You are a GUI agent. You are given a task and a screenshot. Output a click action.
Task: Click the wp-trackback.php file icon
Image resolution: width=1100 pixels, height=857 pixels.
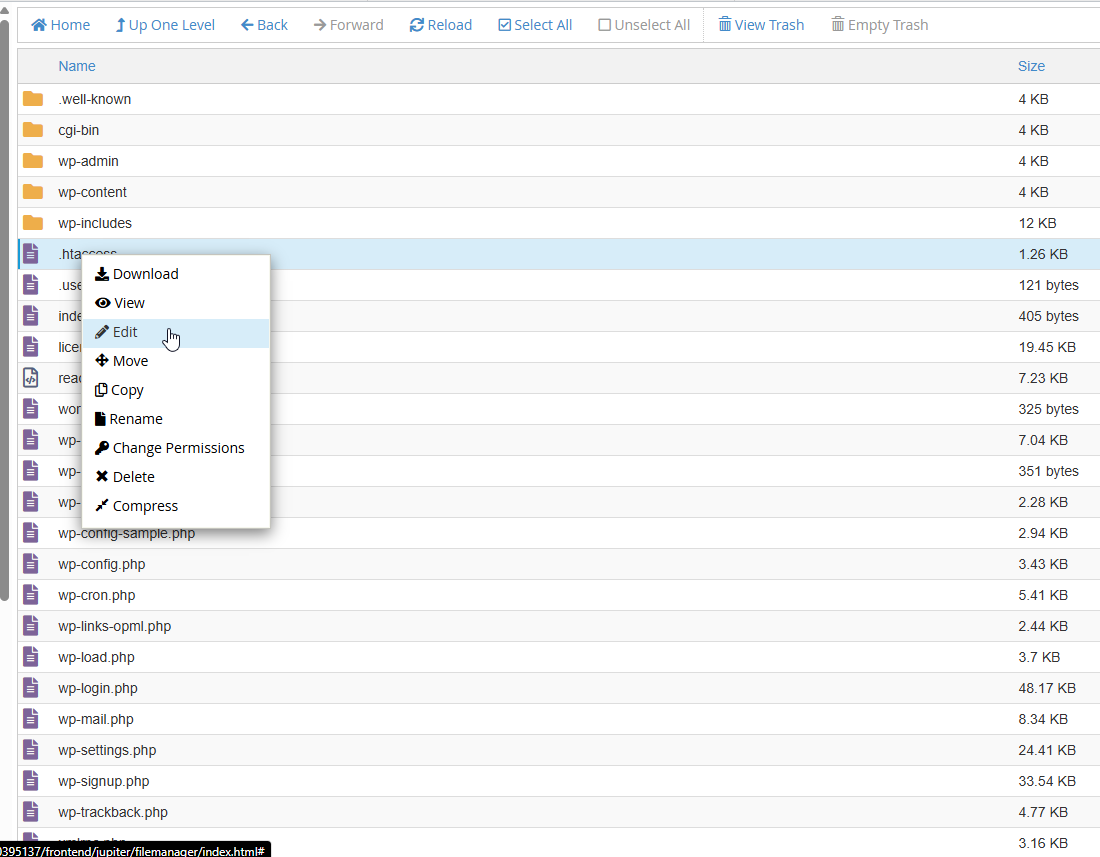pyautogui.click(x=31, y=812)
